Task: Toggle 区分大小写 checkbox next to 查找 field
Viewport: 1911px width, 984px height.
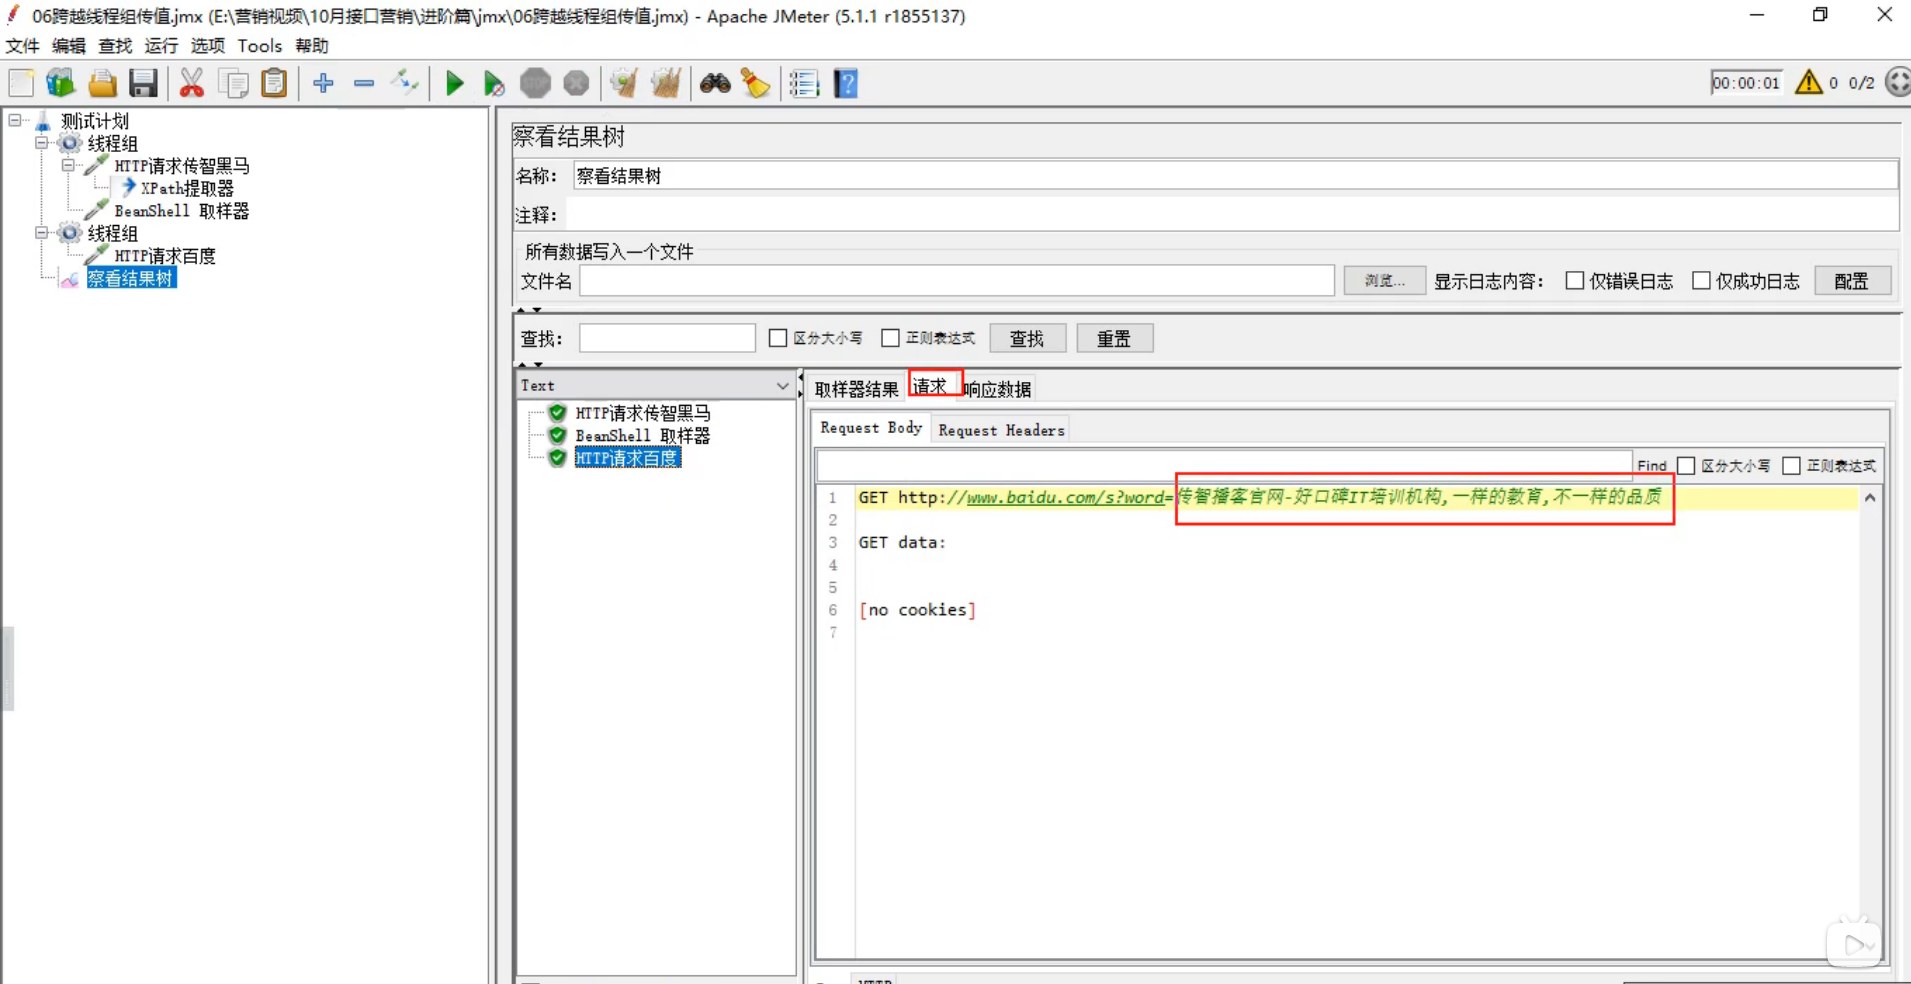Action: coord(778,338)
